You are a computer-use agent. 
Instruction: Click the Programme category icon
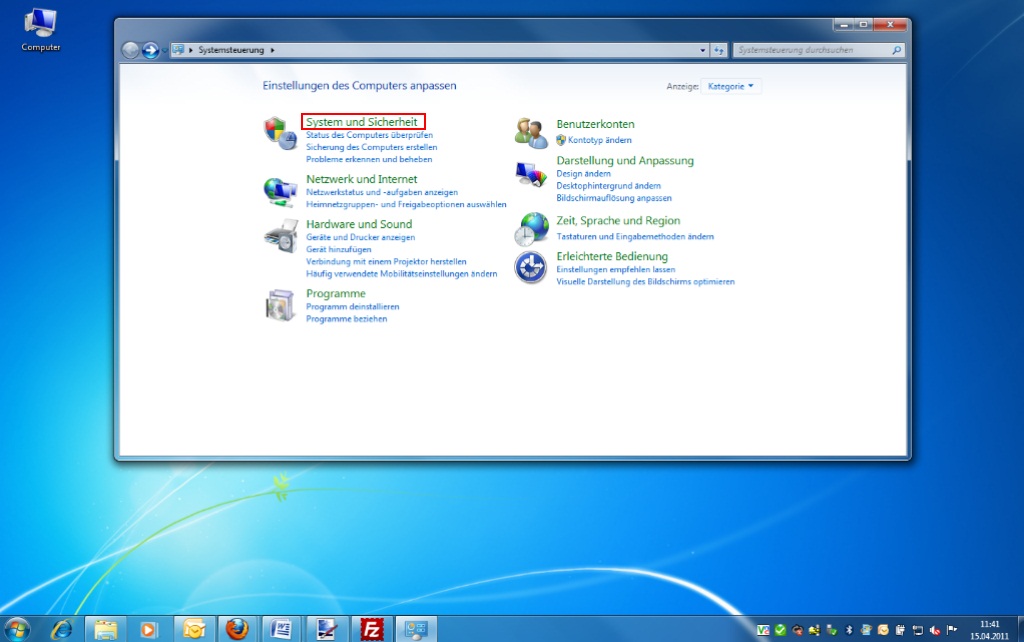[280, 305]
